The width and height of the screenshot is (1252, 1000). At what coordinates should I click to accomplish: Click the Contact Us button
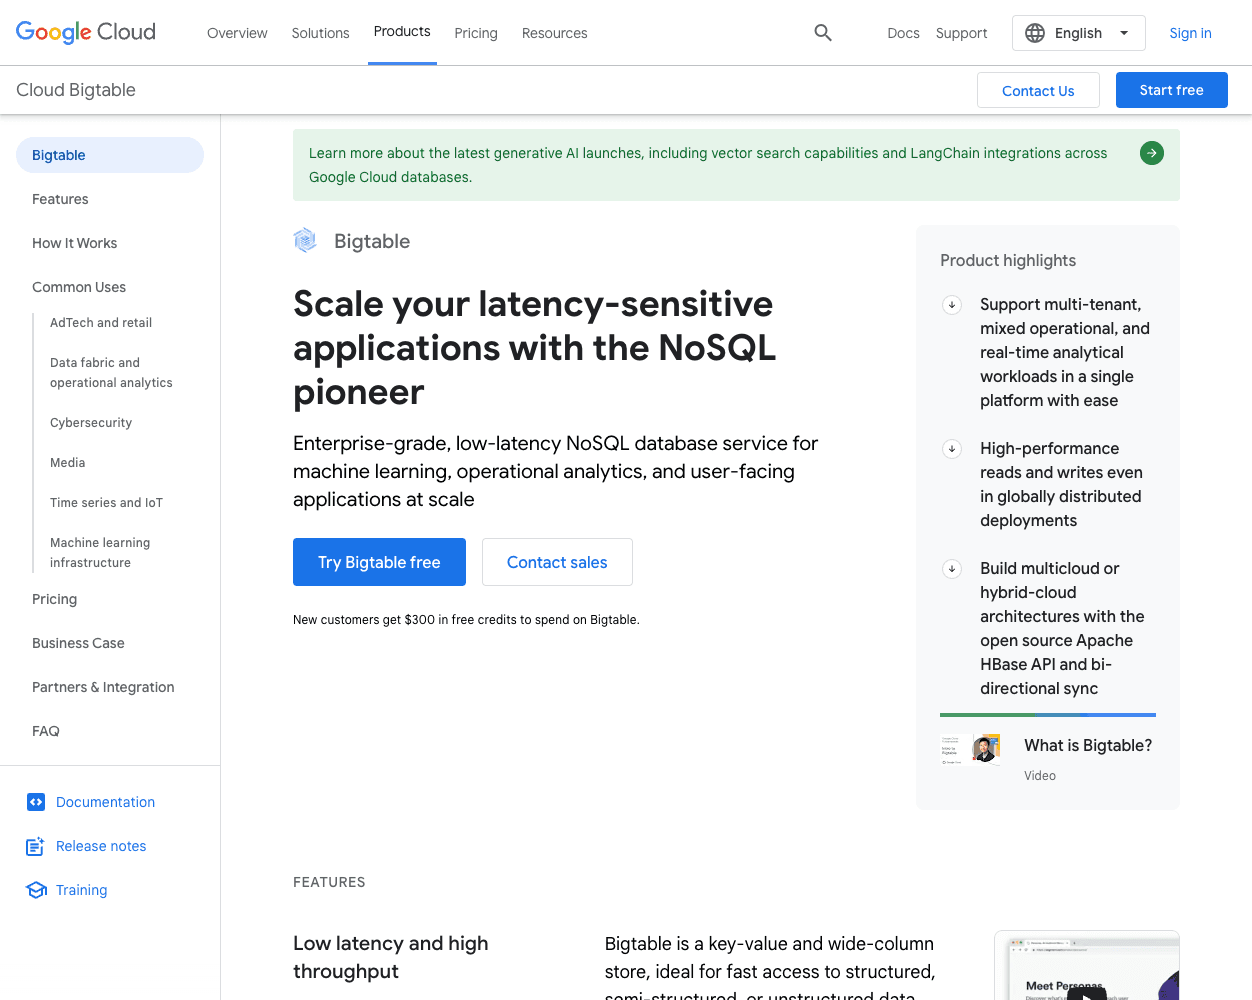coord(1038,90)
